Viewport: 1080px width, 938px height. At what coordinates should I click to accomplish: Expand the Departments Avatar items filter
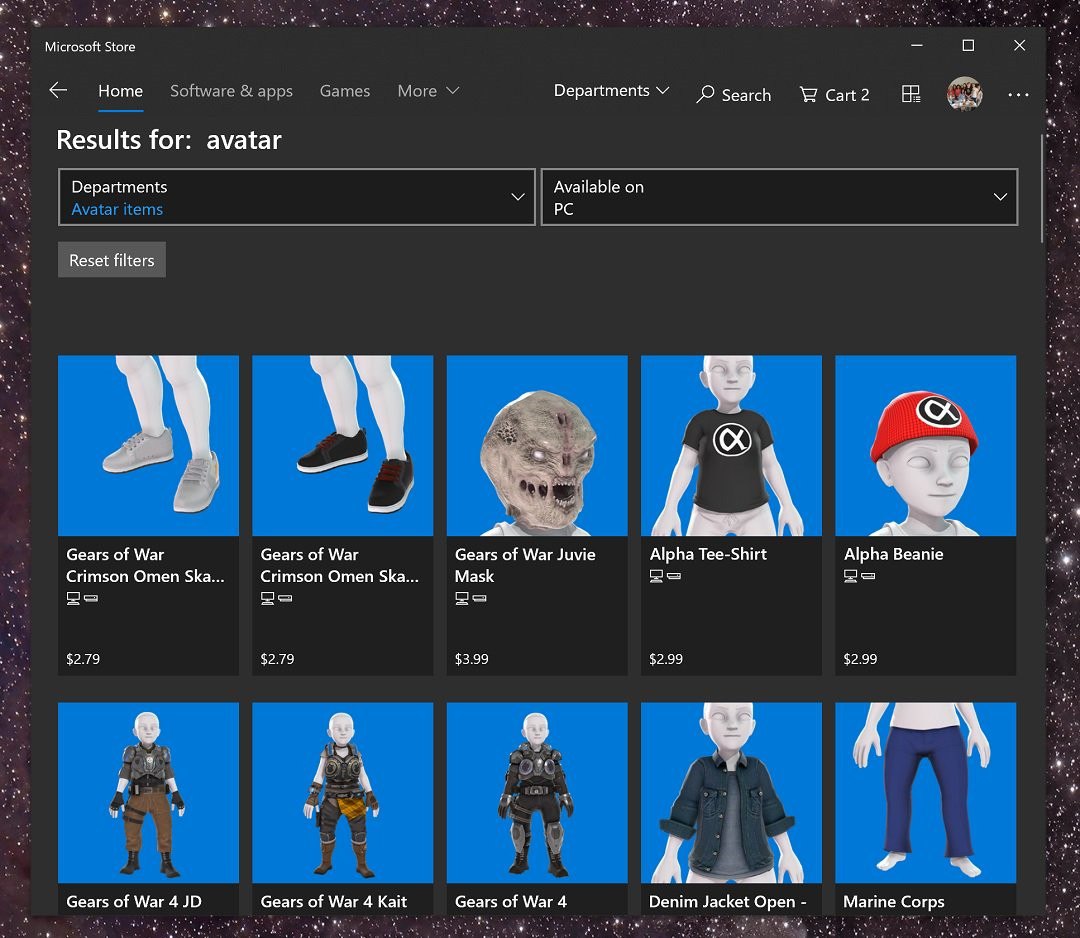(297, 197)
